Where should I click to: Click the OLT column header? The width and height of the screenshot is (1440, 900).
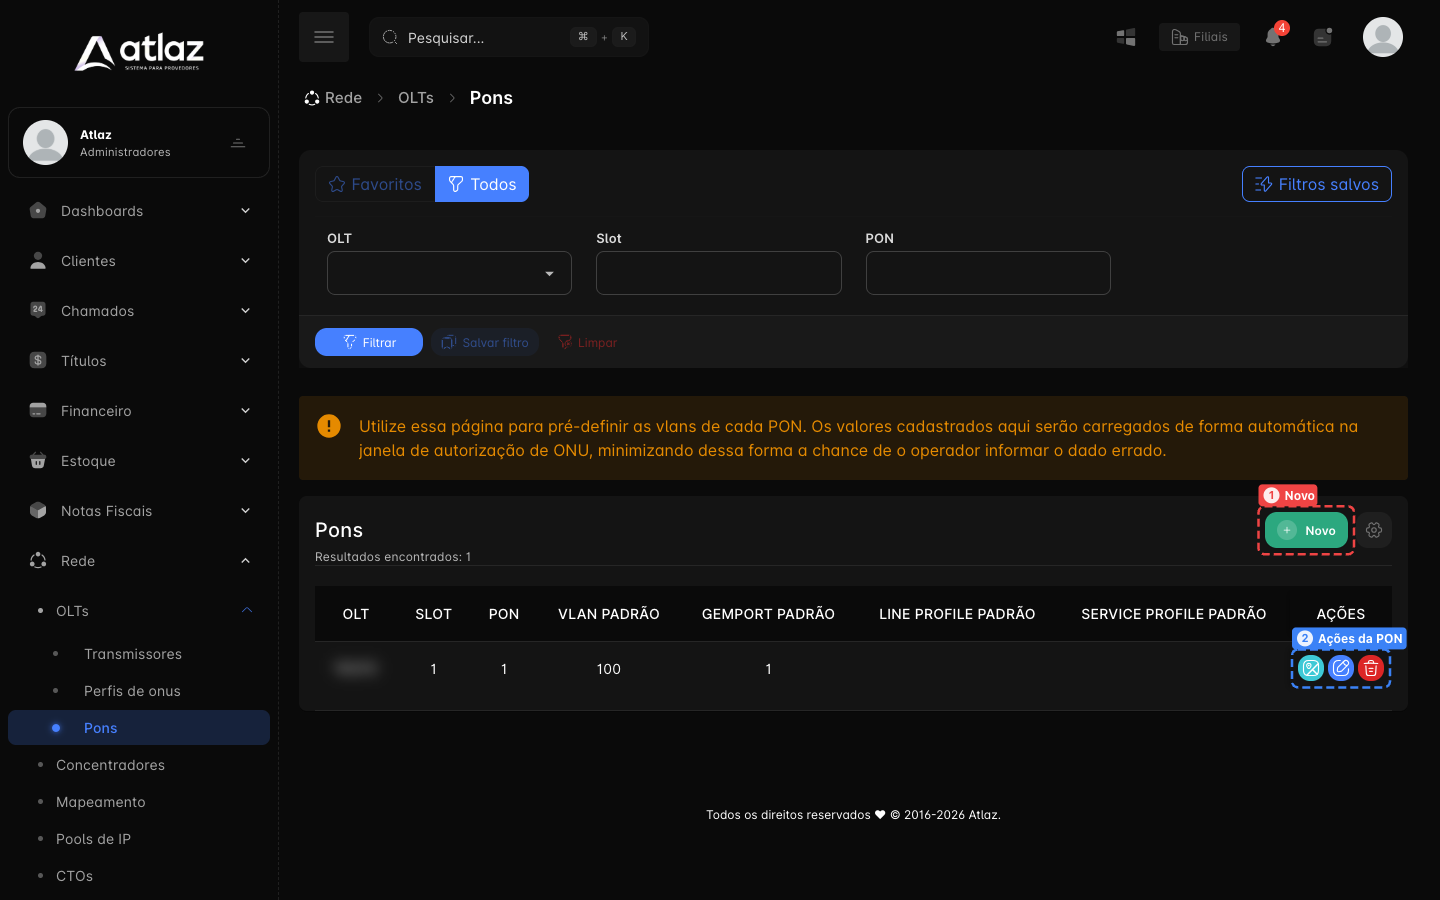point(356,614)
